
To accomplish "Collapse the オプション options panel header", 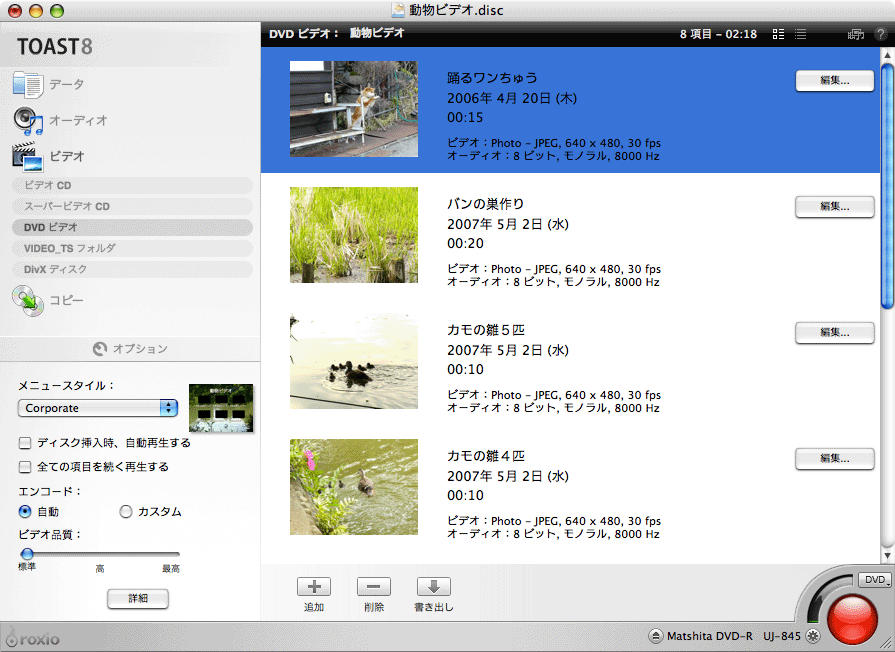I will [x=130, y=349].
